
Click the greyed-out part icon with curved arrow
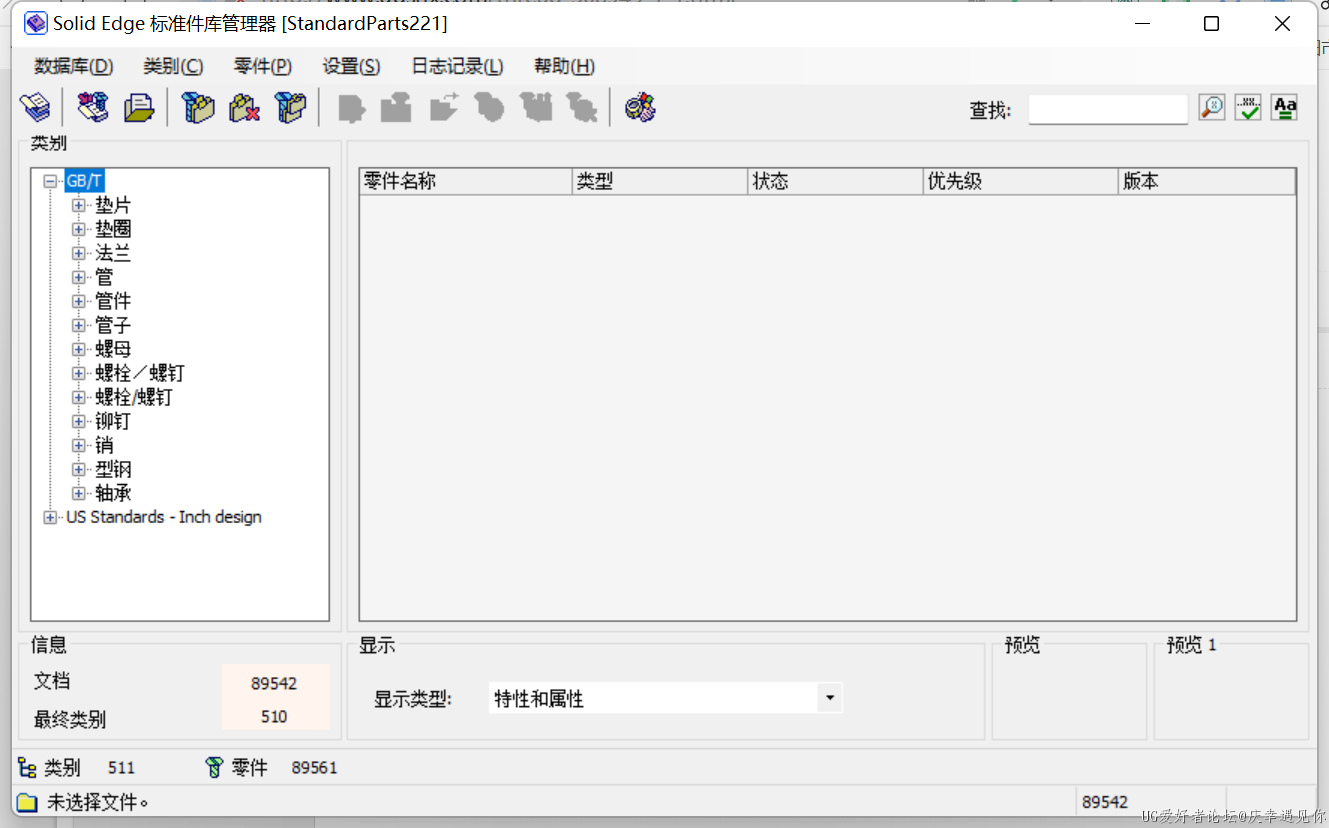443,107
